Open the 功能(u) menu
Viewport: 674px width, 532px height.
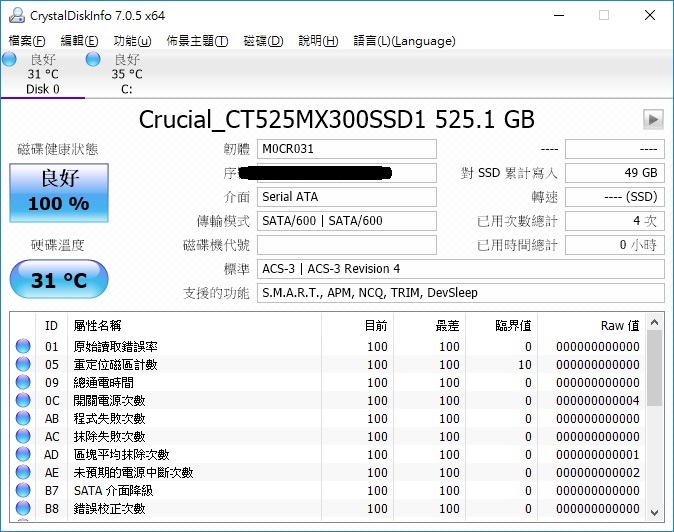(132, 41)
